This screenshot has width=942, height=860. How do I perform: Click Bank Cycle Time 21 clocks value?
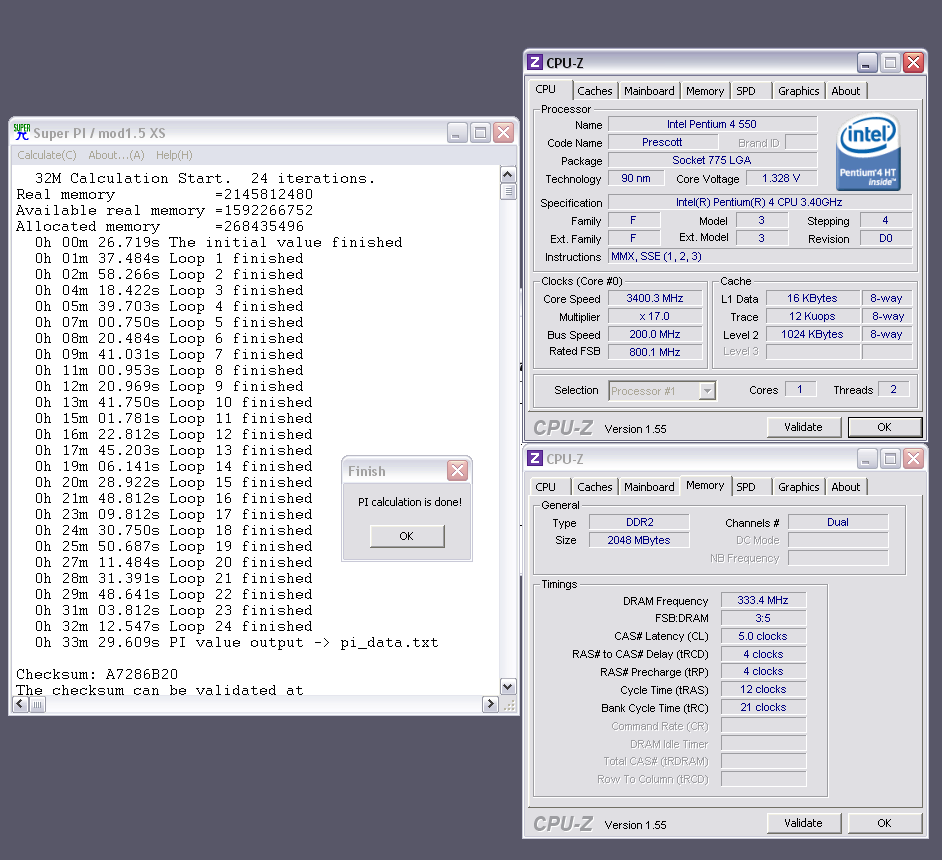tap(763, 707)
